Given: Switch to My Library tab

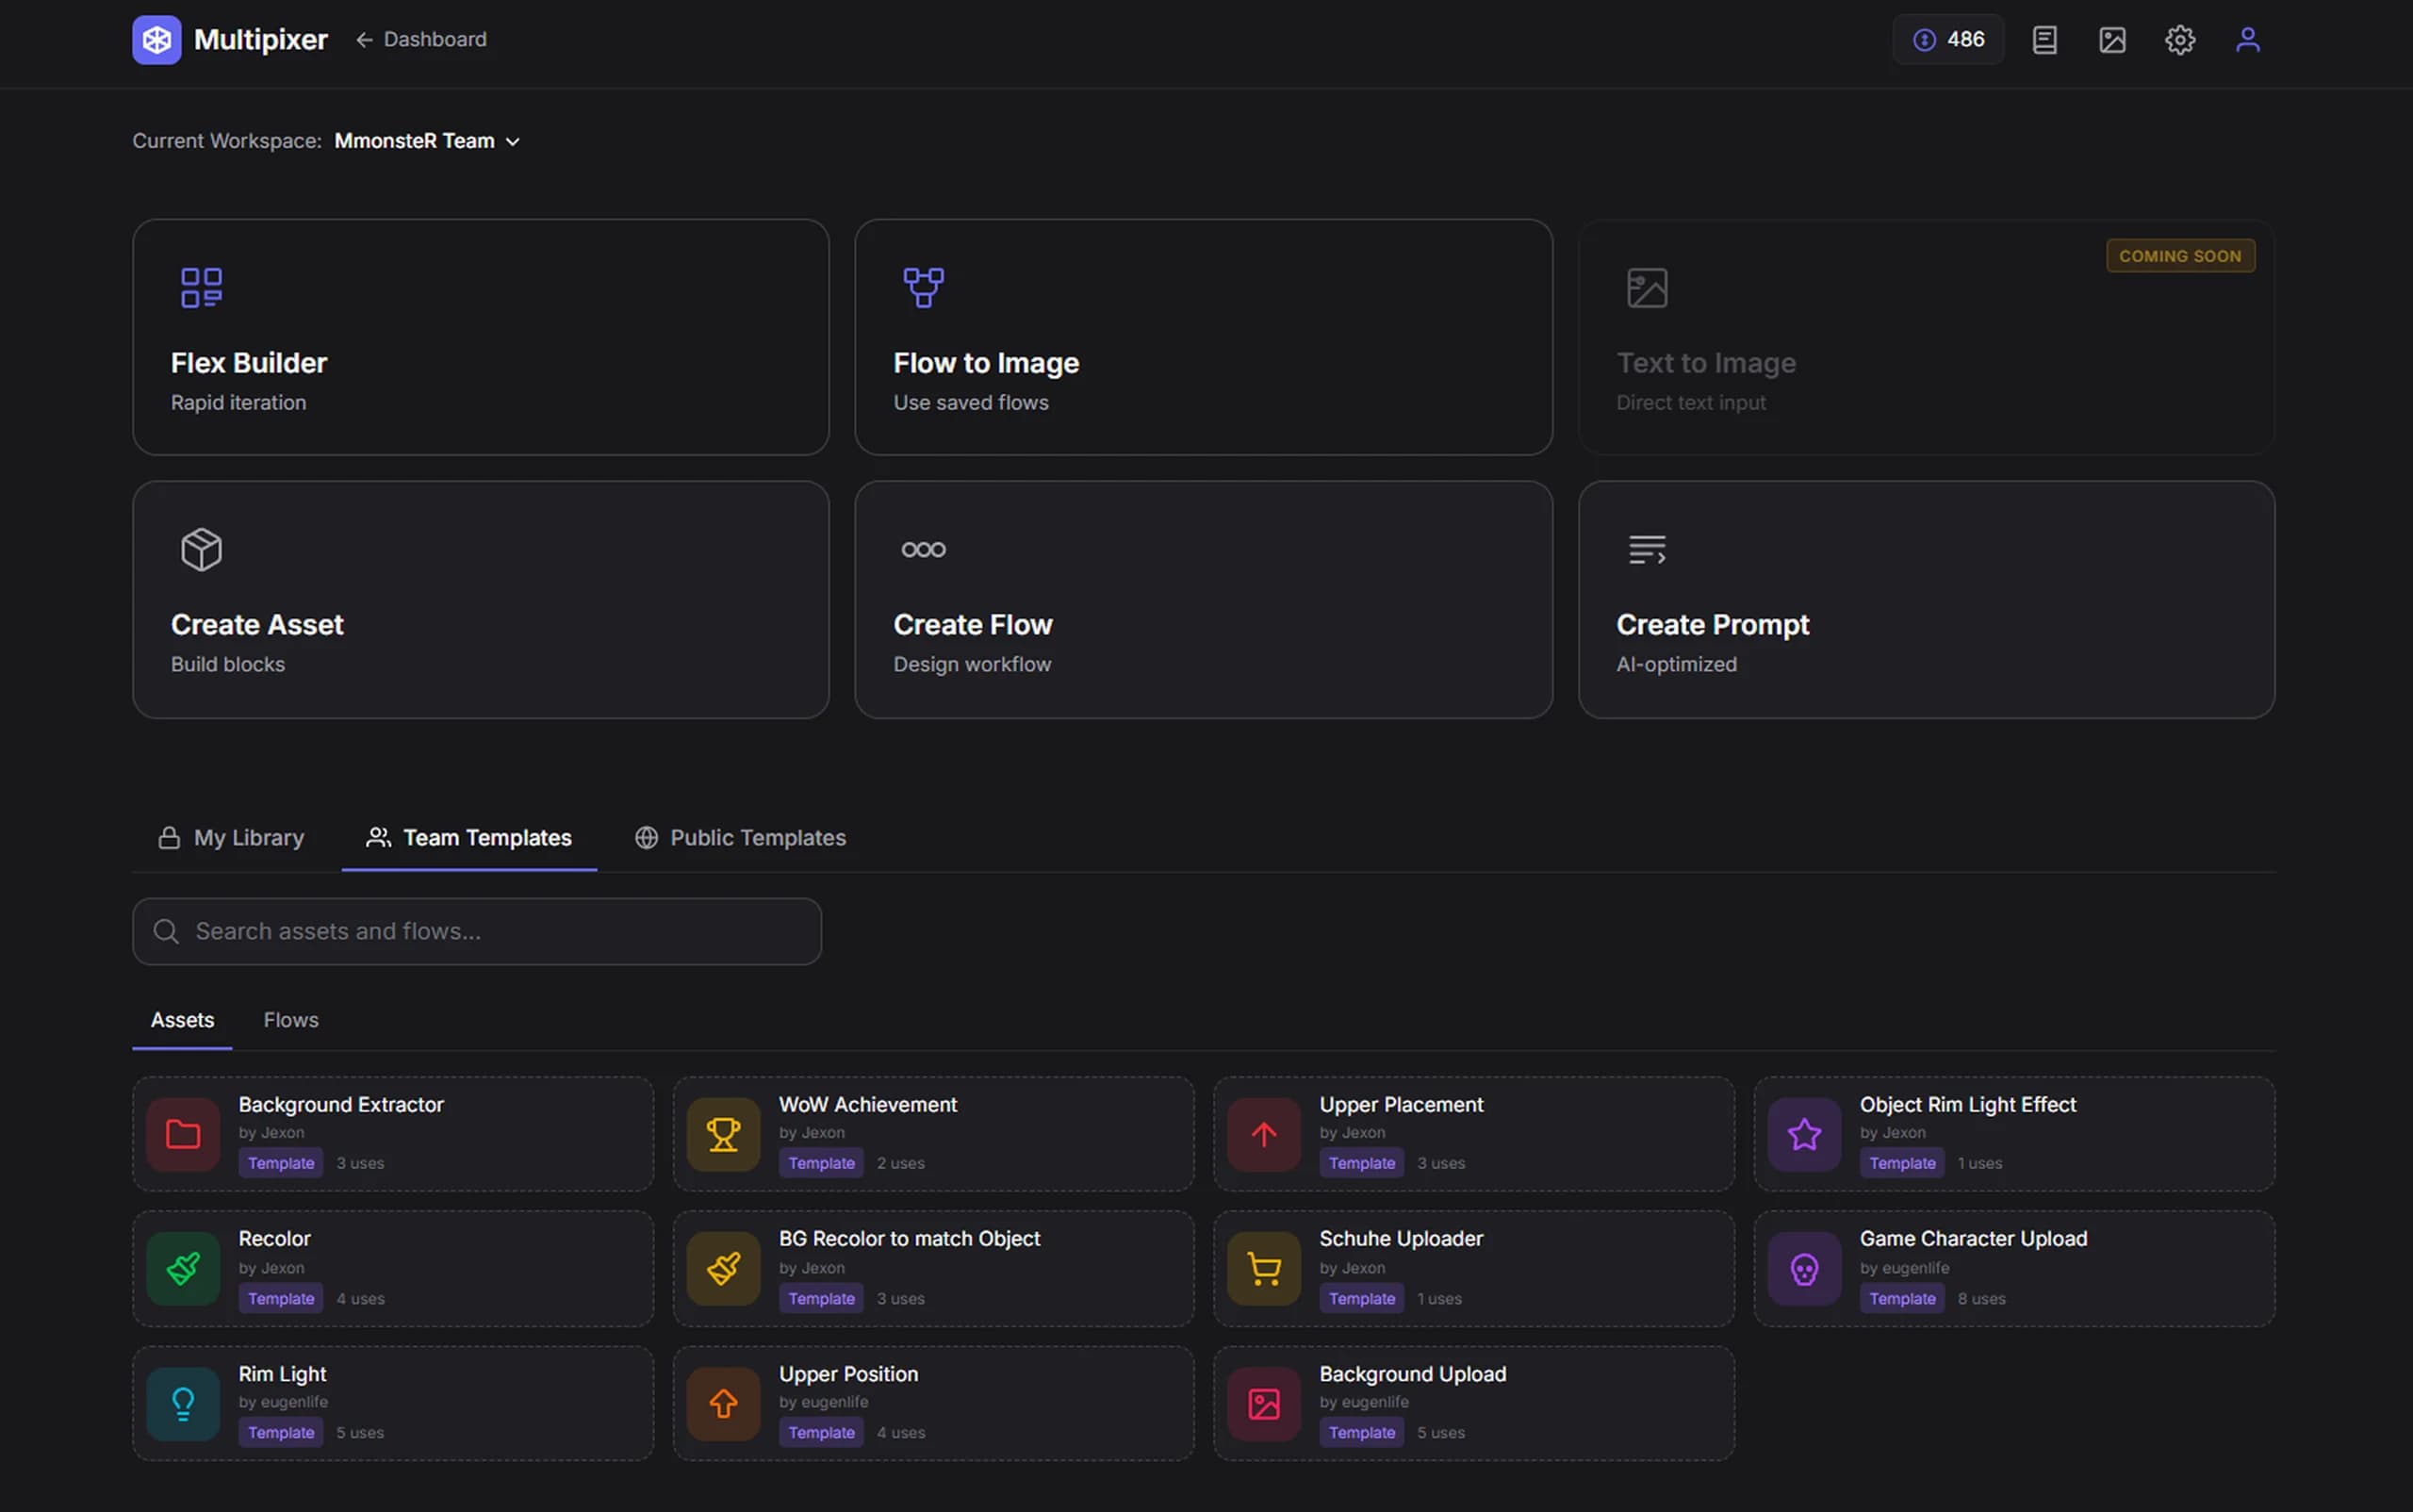Looking at the screenshot, I should [231, 838].
